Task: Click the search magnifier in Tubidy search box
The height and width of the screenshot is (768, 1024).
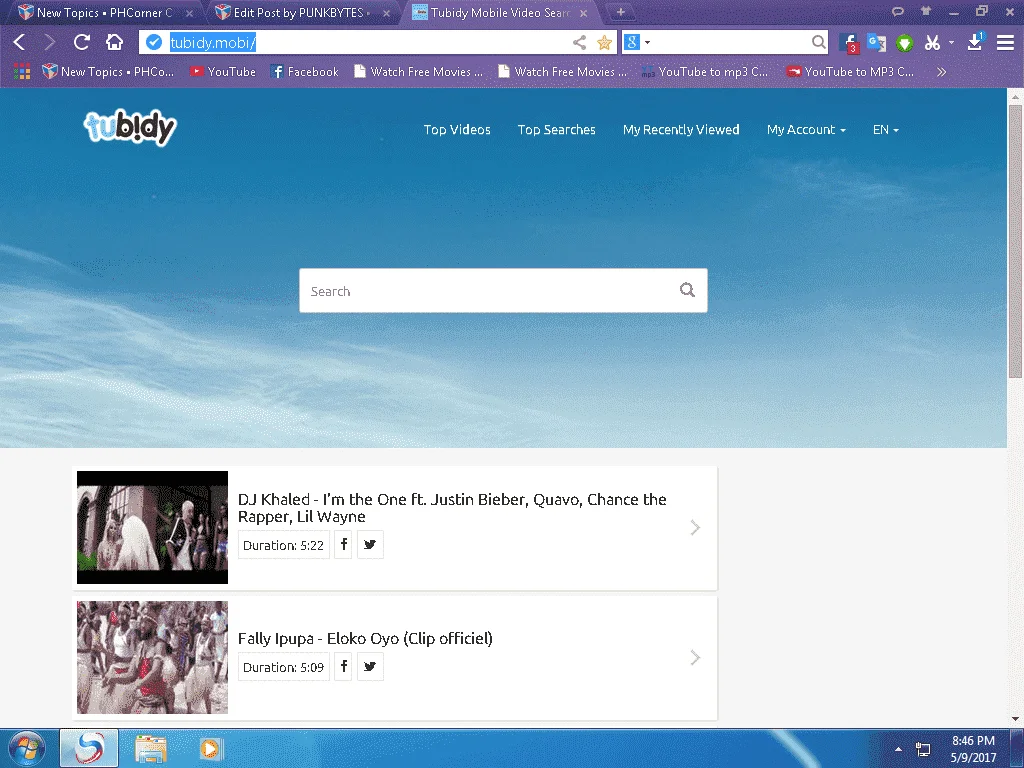Action: click(687, 290)
